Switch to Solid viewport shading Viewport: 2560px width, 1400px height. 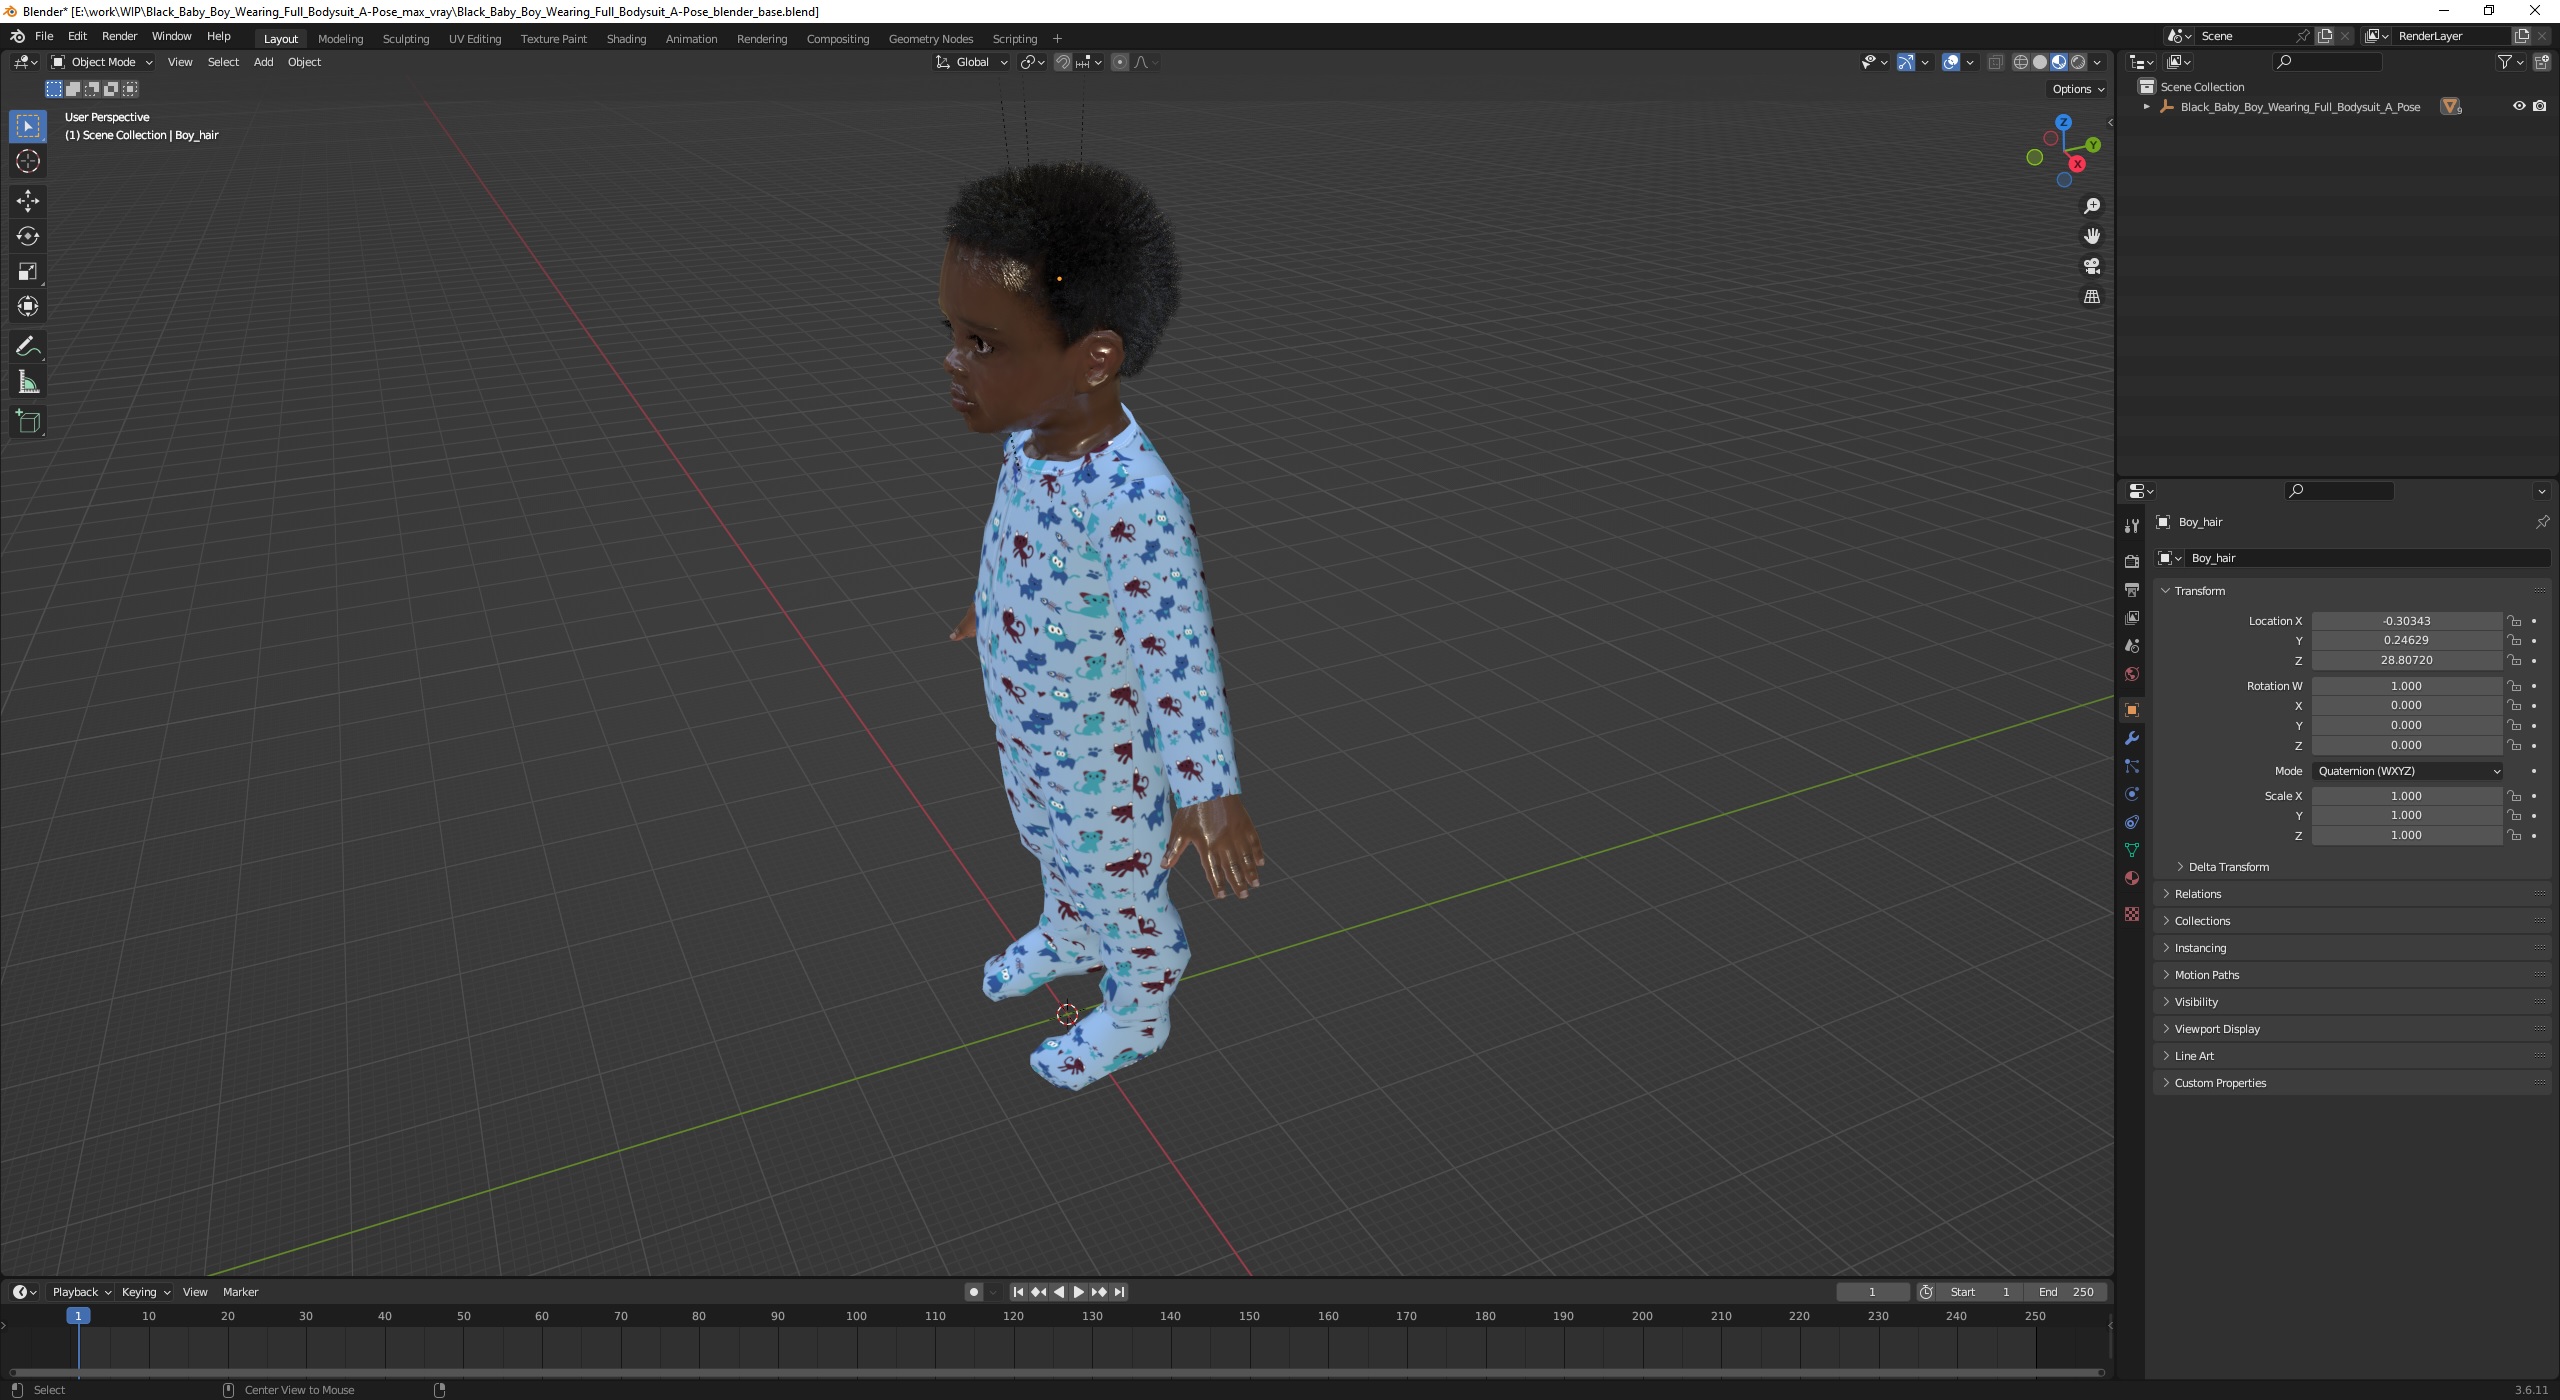coord(2040,62)
